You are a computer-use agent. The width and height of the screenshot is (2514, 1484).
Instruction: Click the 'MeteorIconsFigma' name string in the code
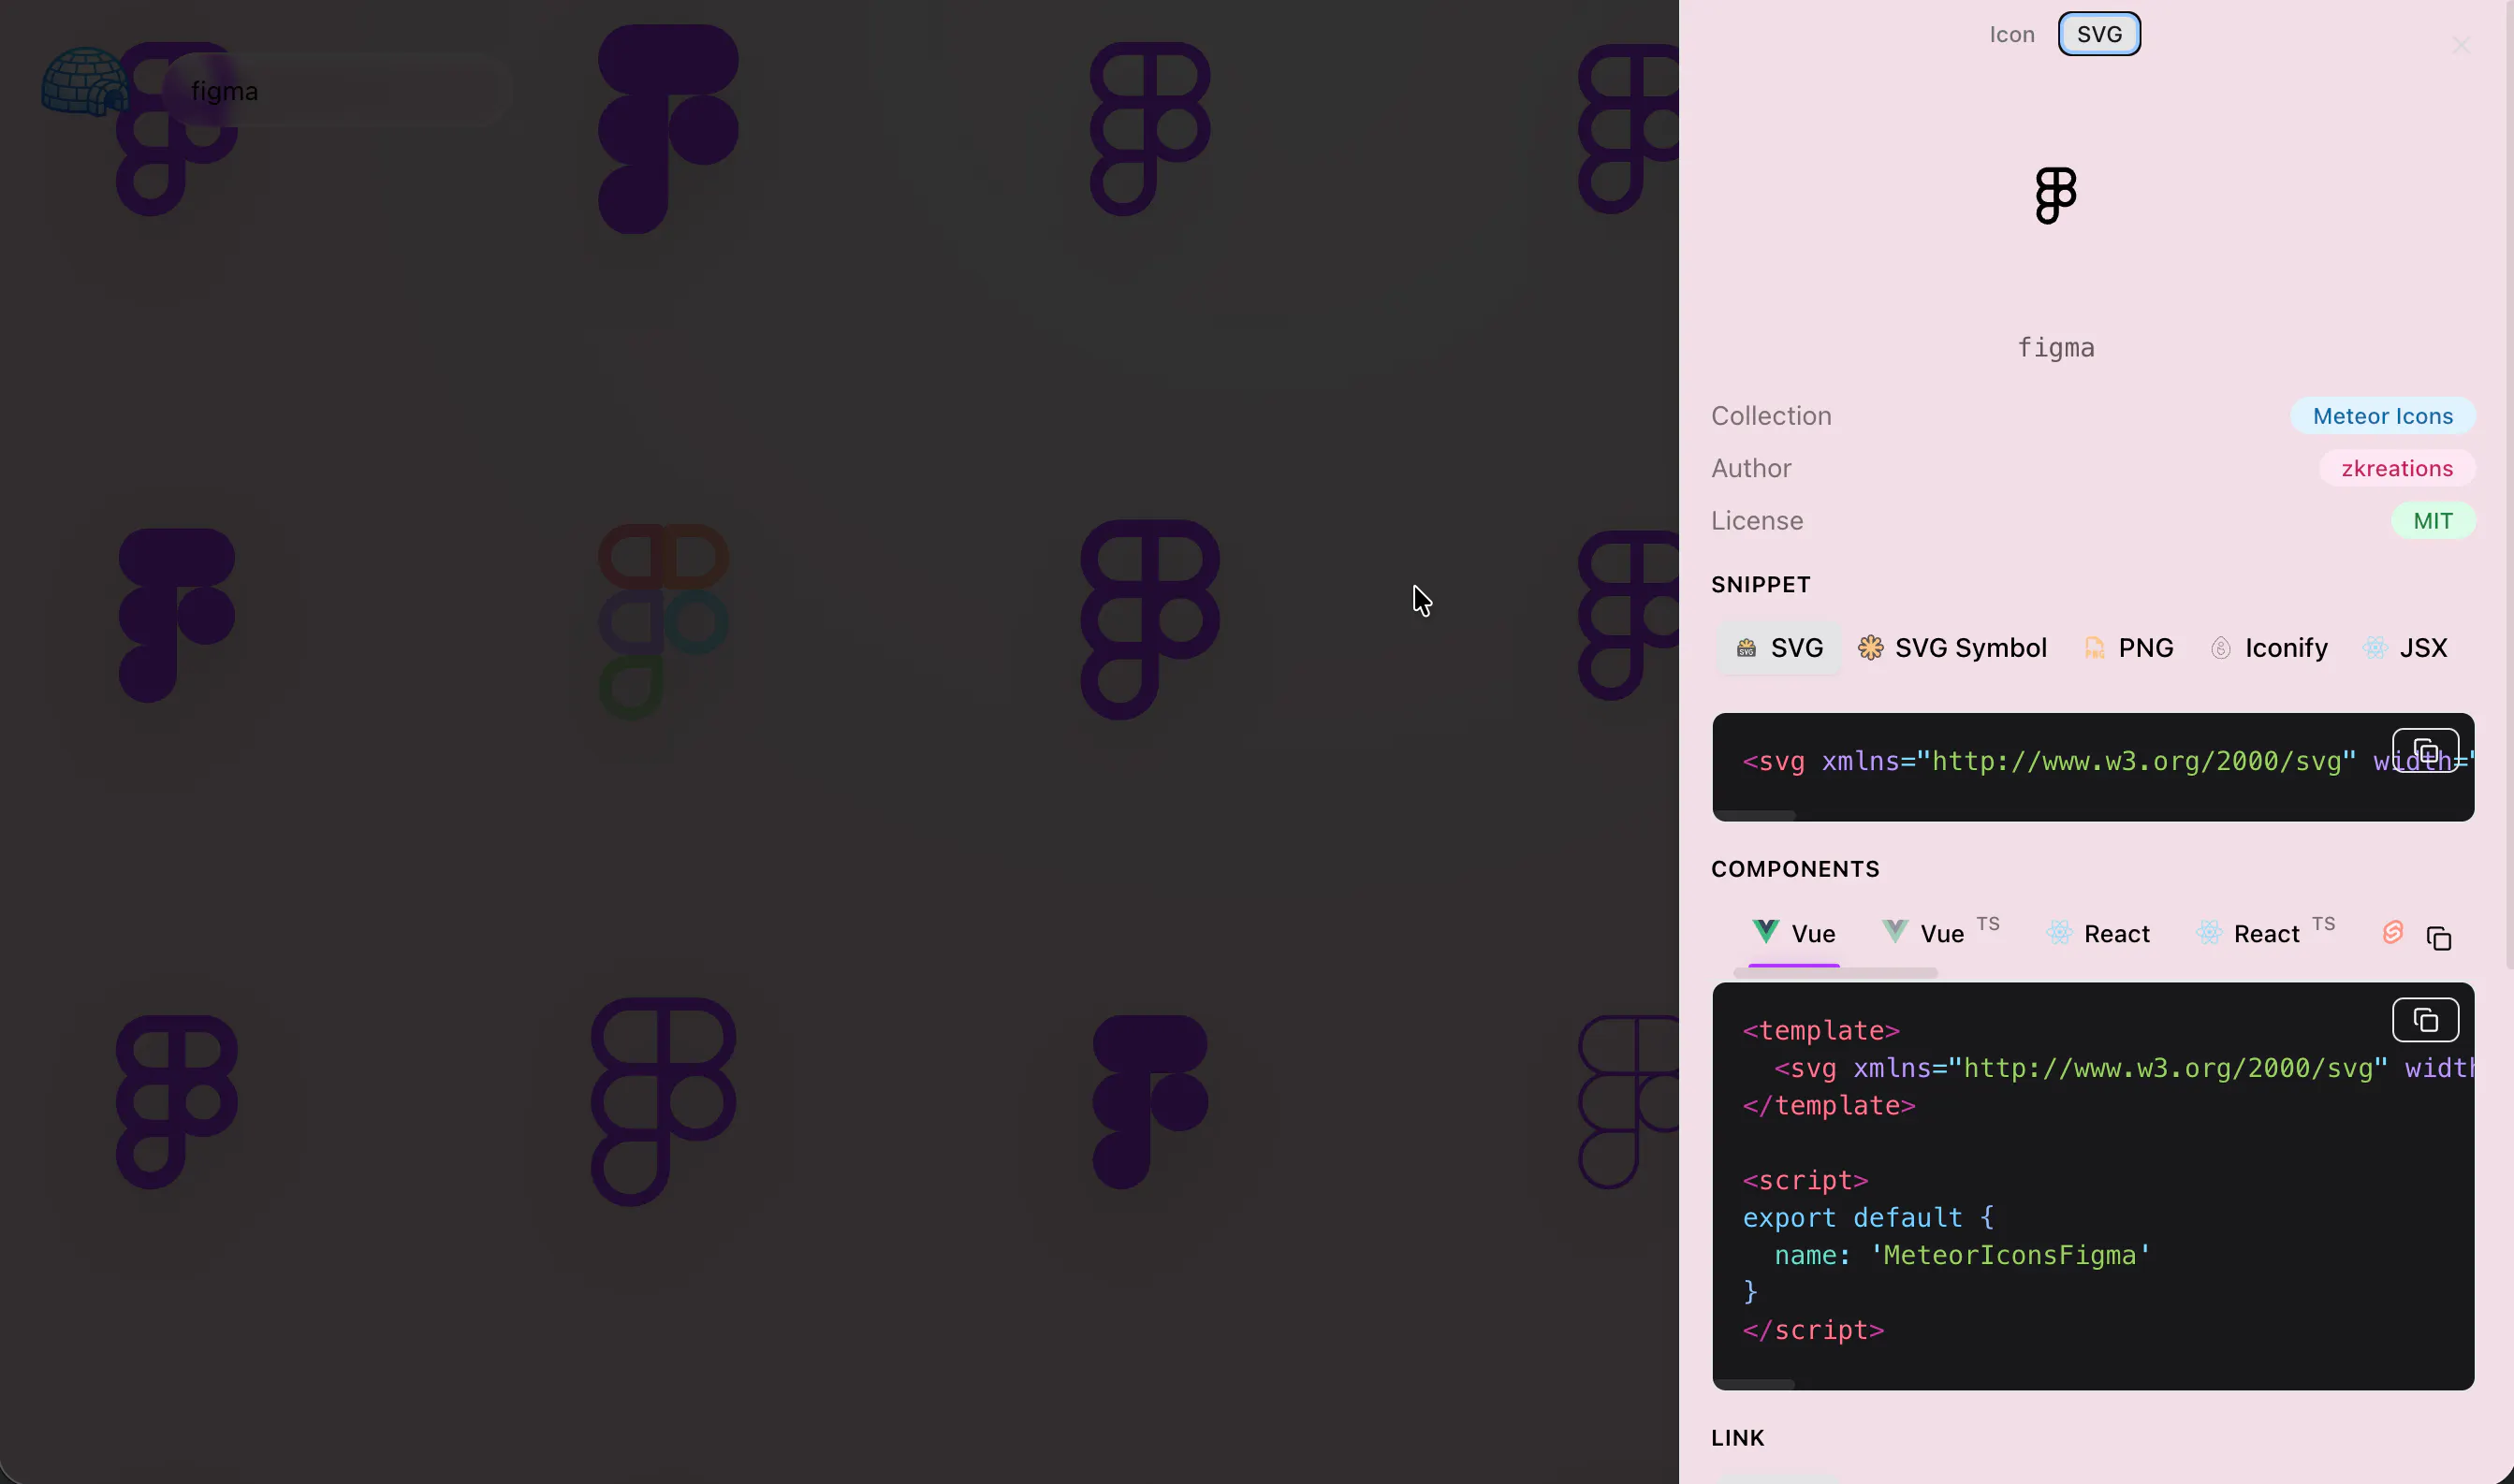[x=2010, y=1255]
